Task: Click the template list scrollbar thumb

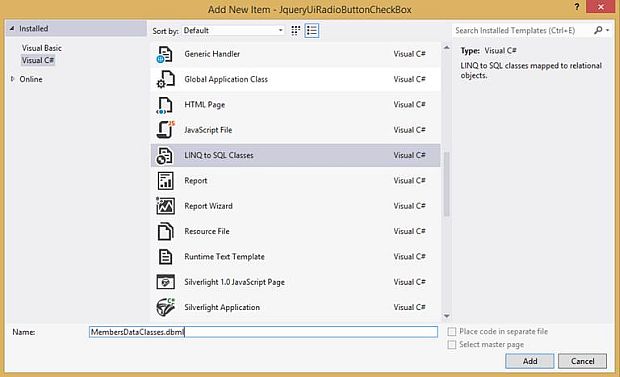Action: tap(446, 184)
